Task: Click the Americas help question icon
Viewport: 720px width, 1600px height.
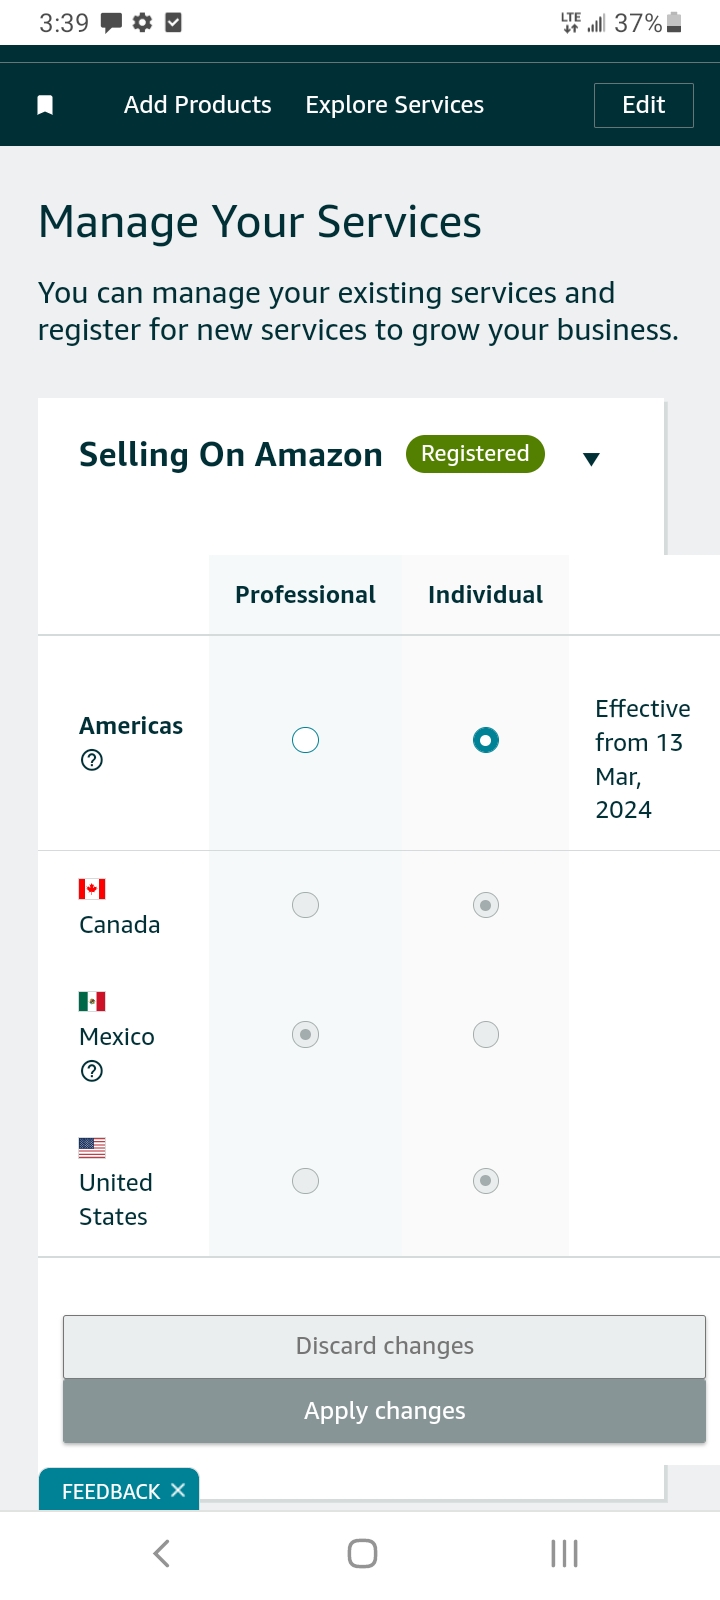Action: [x=92, y=760]
